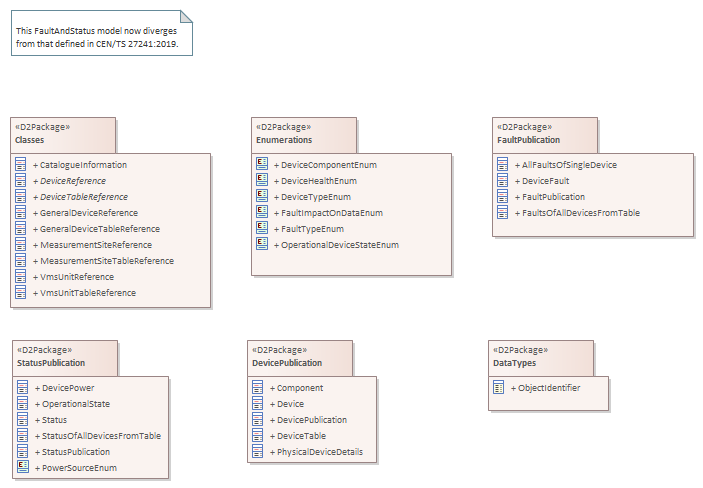703x488 pixels.
Task: Click the DeviceTable entry in DevicePublication
Action: (301, 436)
